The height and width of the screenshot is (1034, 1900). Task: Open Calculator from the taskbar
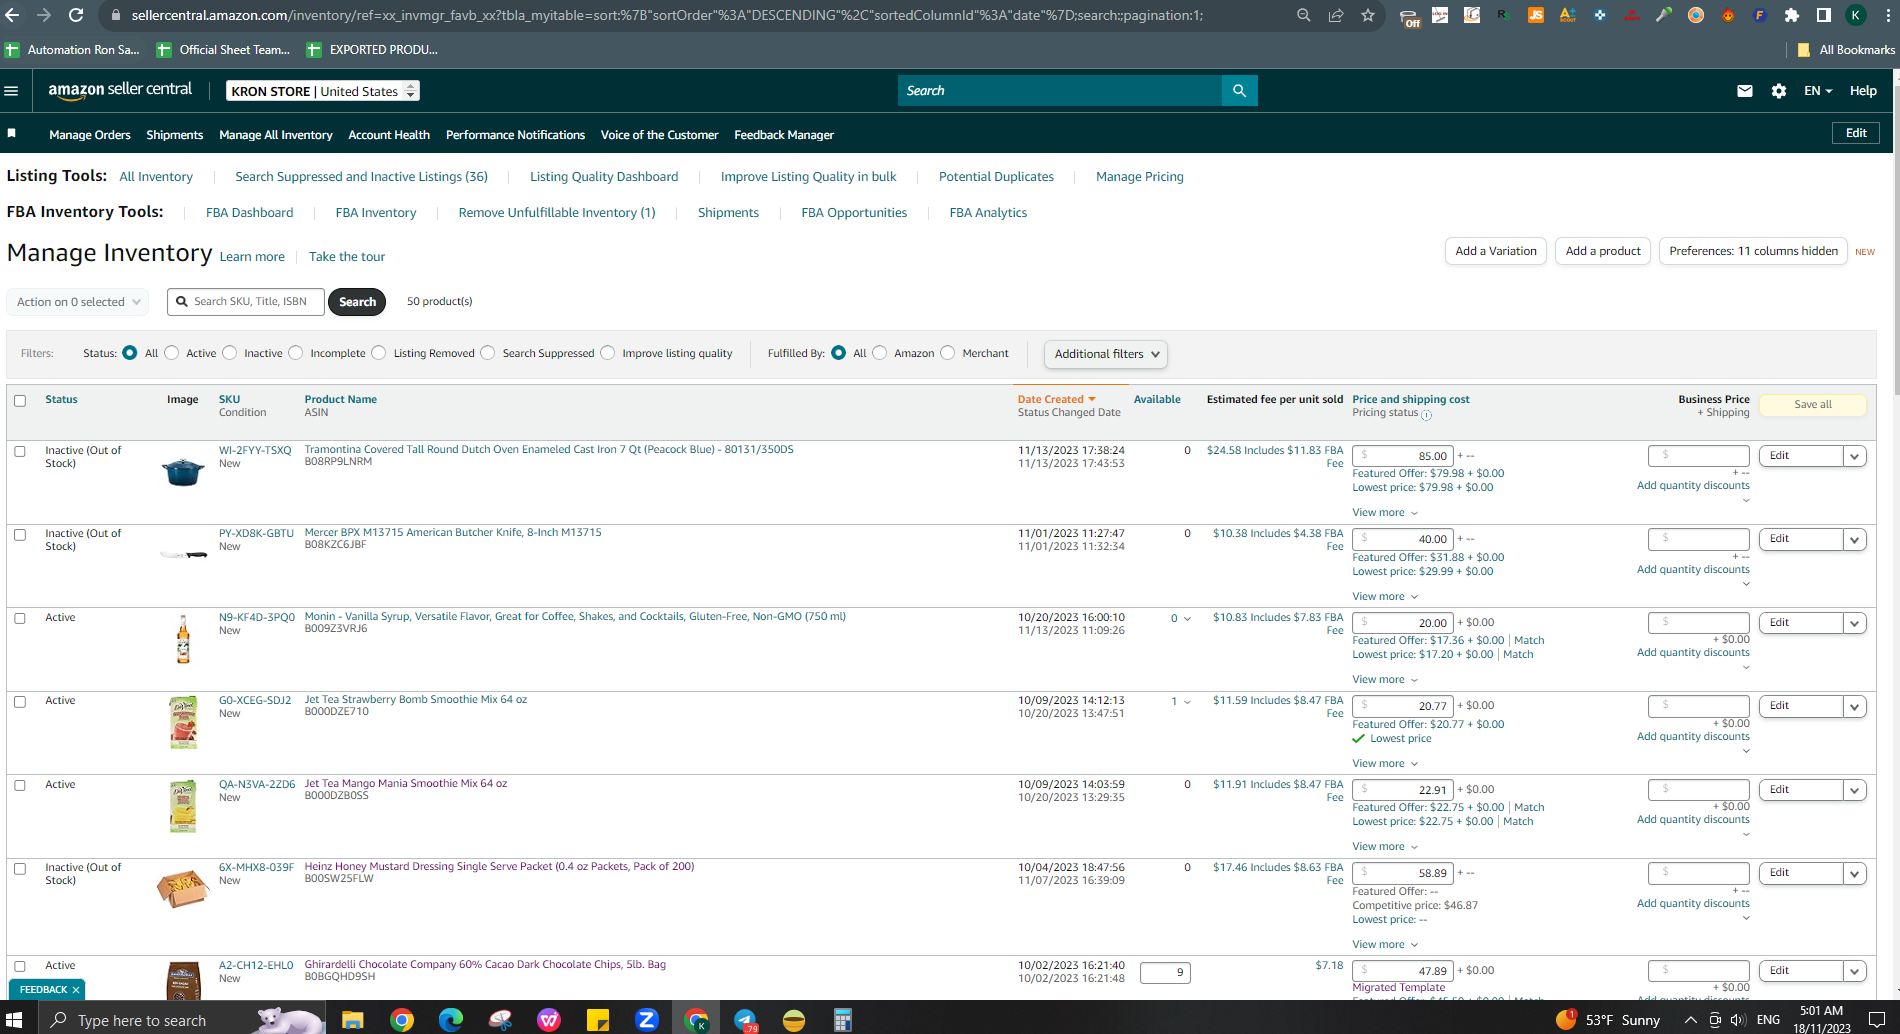point(843,1020)
